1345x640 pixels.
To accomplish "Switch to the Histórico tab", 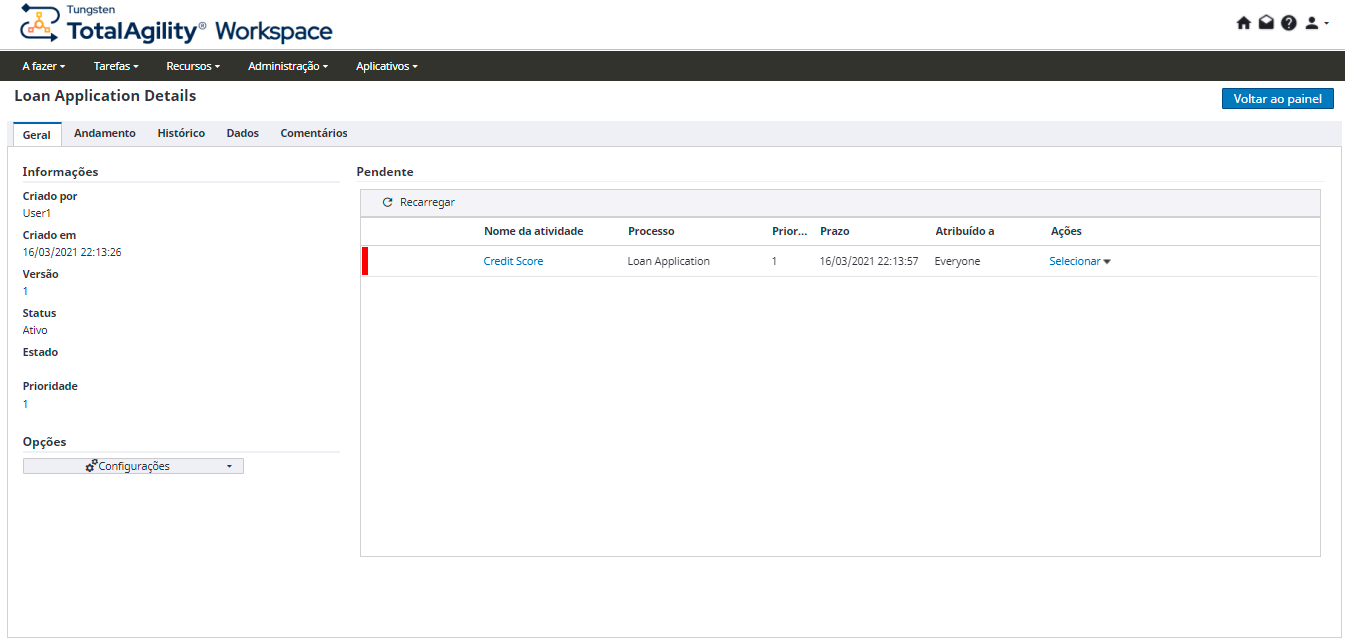I will click(x=181, y=134).
